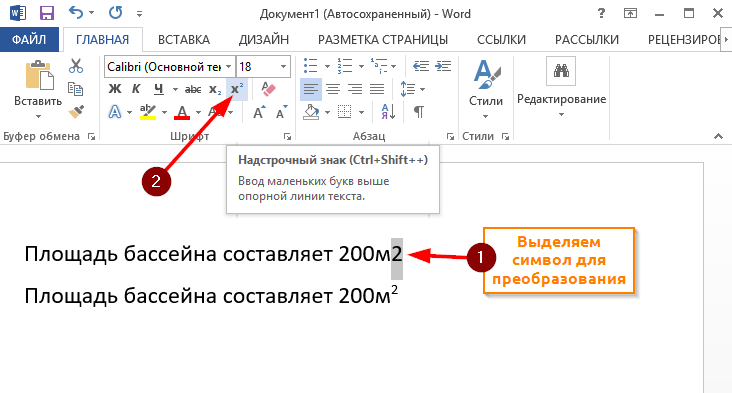Screen dimensions: 732x393
Task: Save the document with the floppy icon
Action: (47, 13)
